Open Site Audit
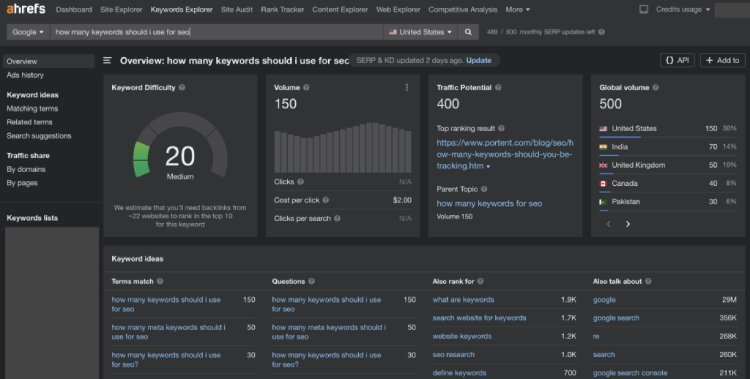Viewport: 750px width, 379px height. coord(237,10)
